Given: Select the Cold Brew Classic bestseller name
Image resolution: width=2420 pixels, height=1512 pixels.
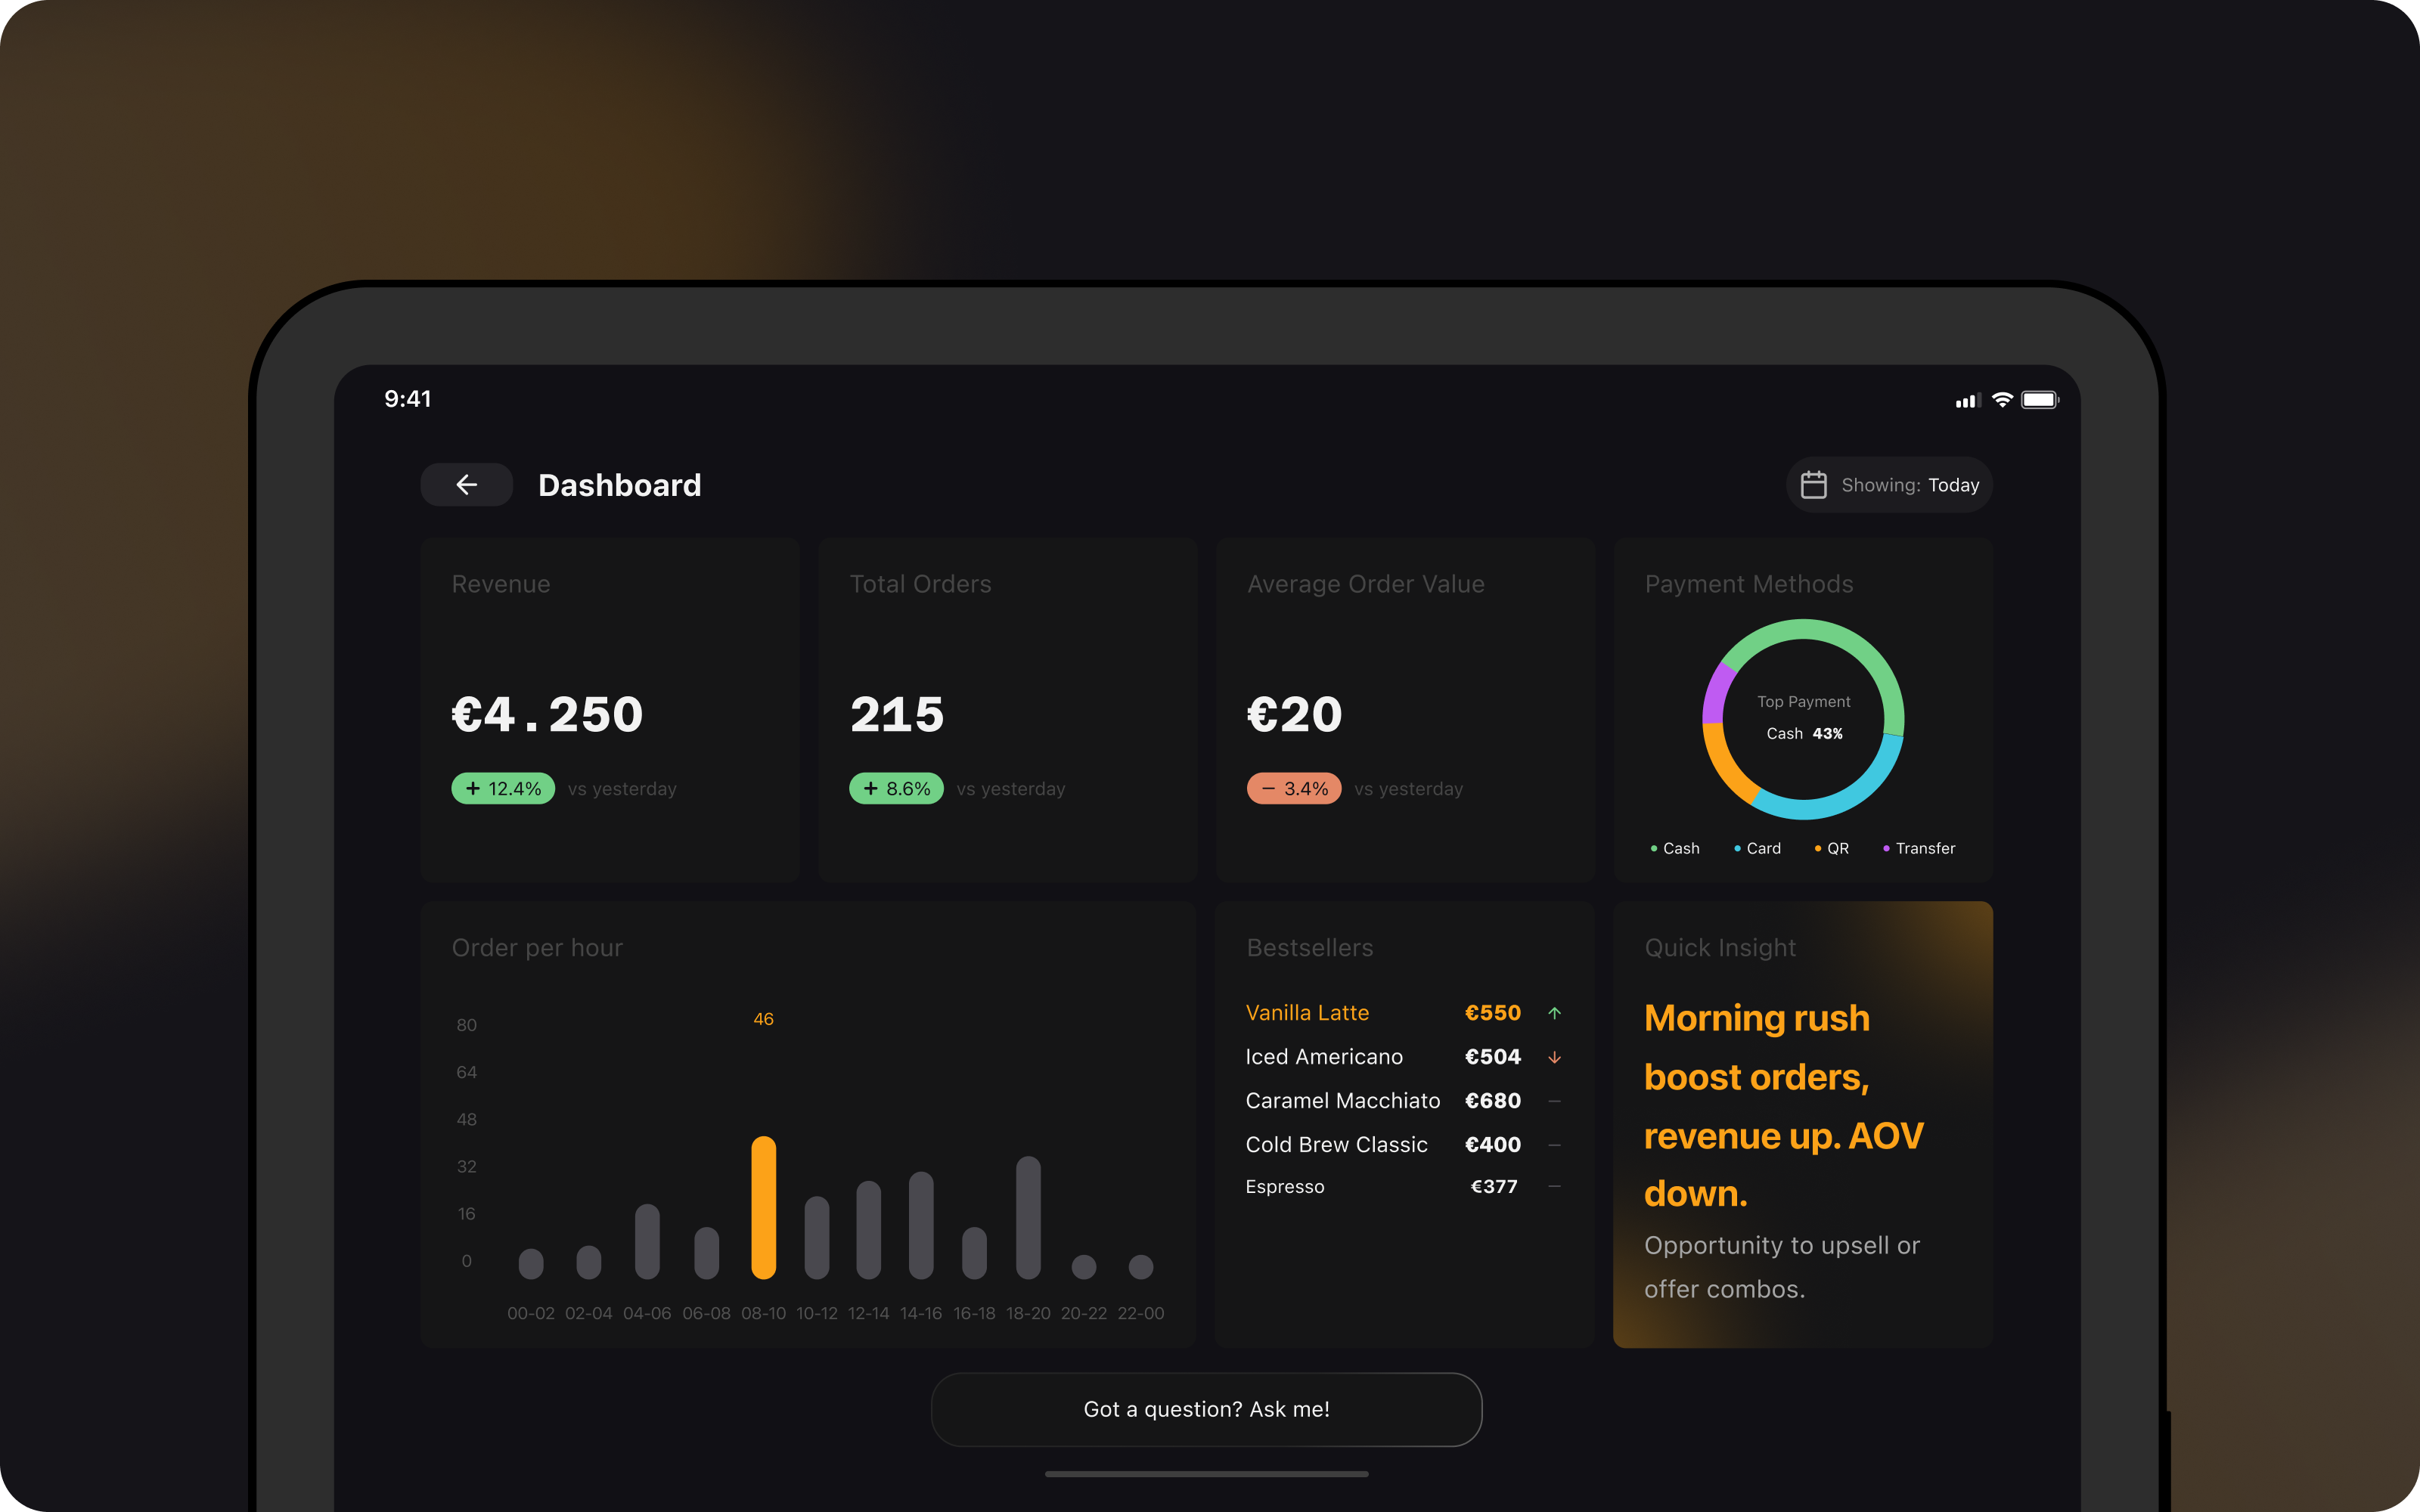Looking at the screenshot, I should 1336,1145.
